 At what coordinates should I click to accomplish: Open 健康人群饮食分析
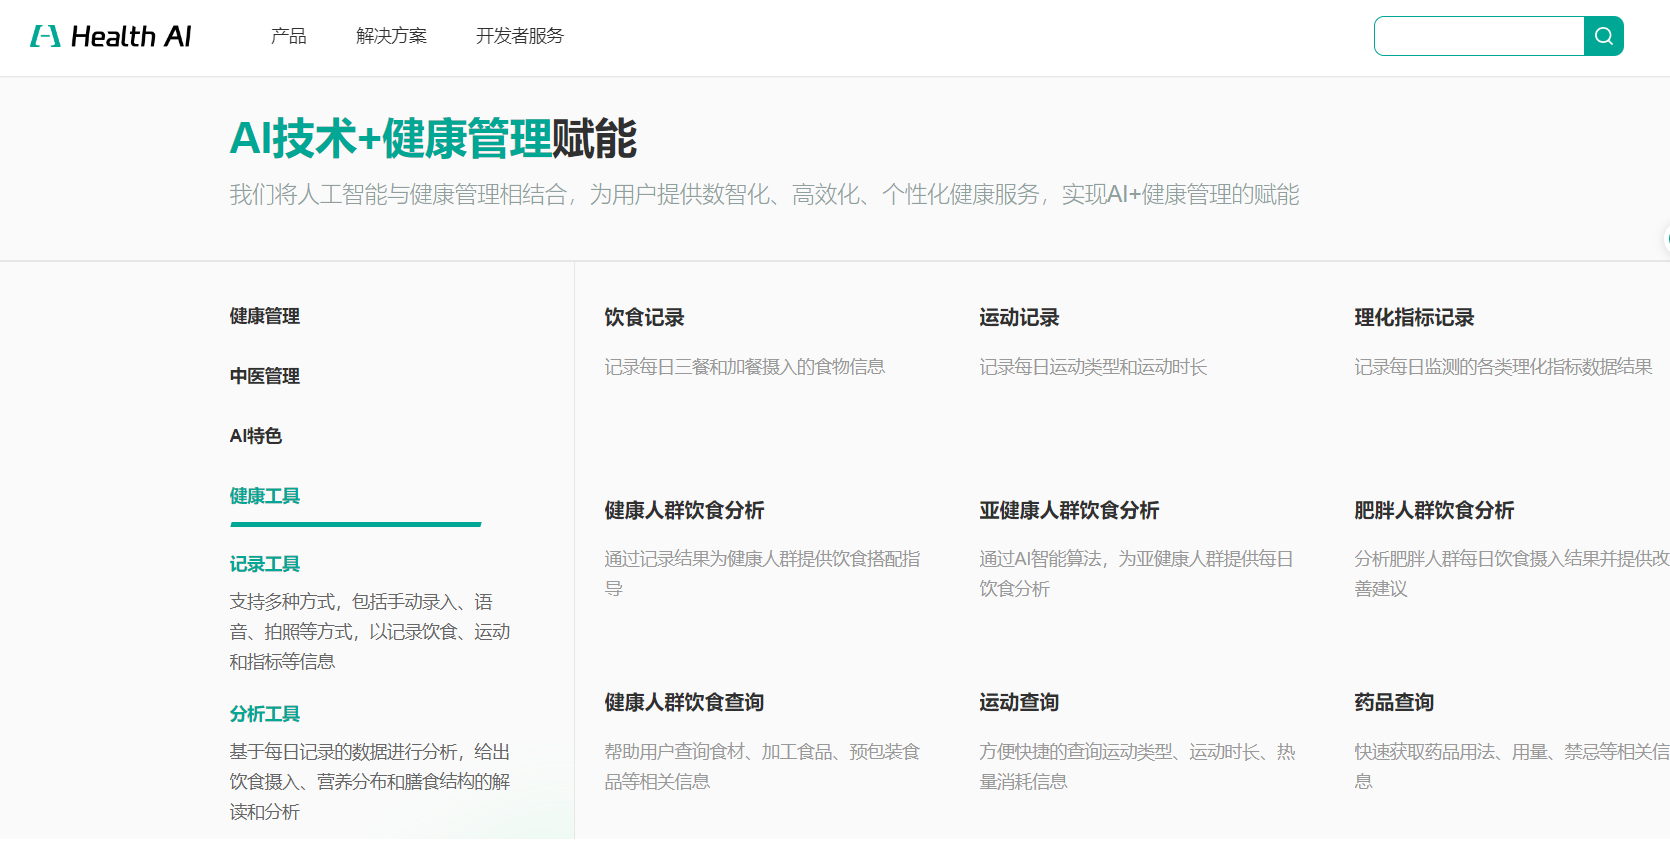pos(684,510)
